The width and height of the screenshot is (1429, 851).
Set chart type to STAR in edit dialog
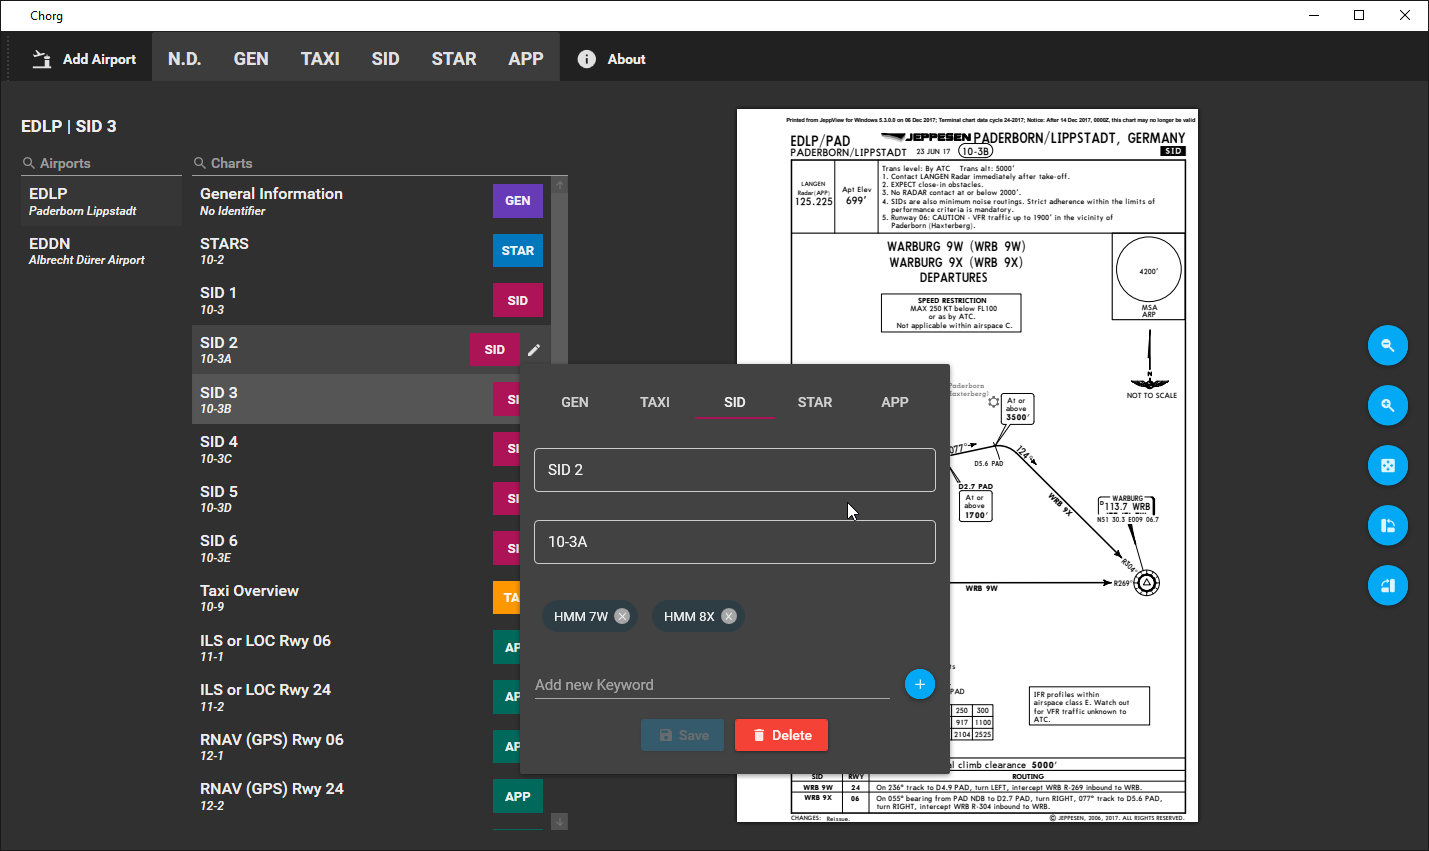point(815,402)
